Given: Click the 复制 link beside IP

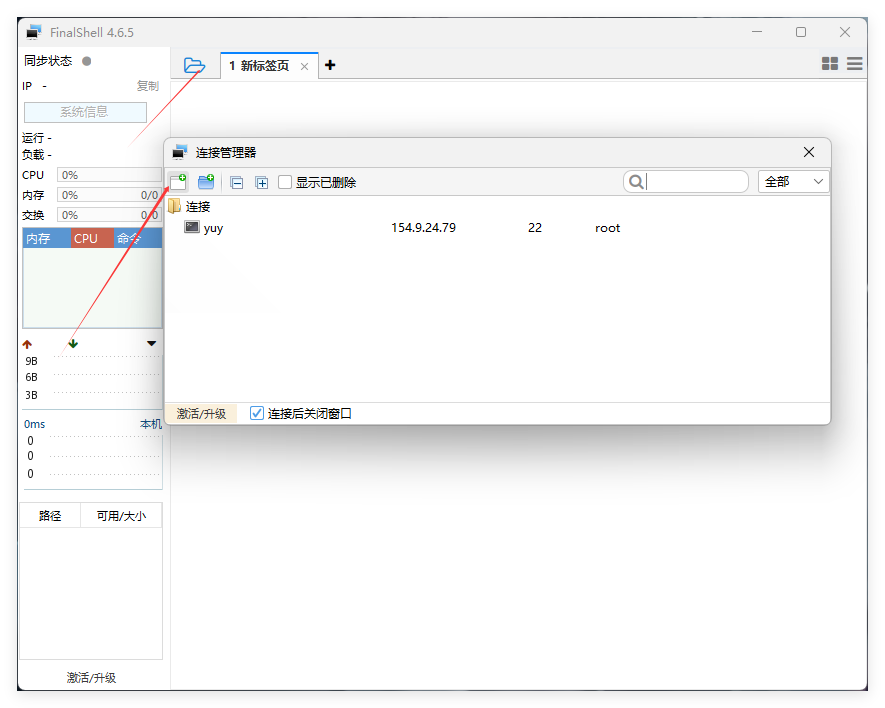Looking at the screenshot, I should point(147,86).
